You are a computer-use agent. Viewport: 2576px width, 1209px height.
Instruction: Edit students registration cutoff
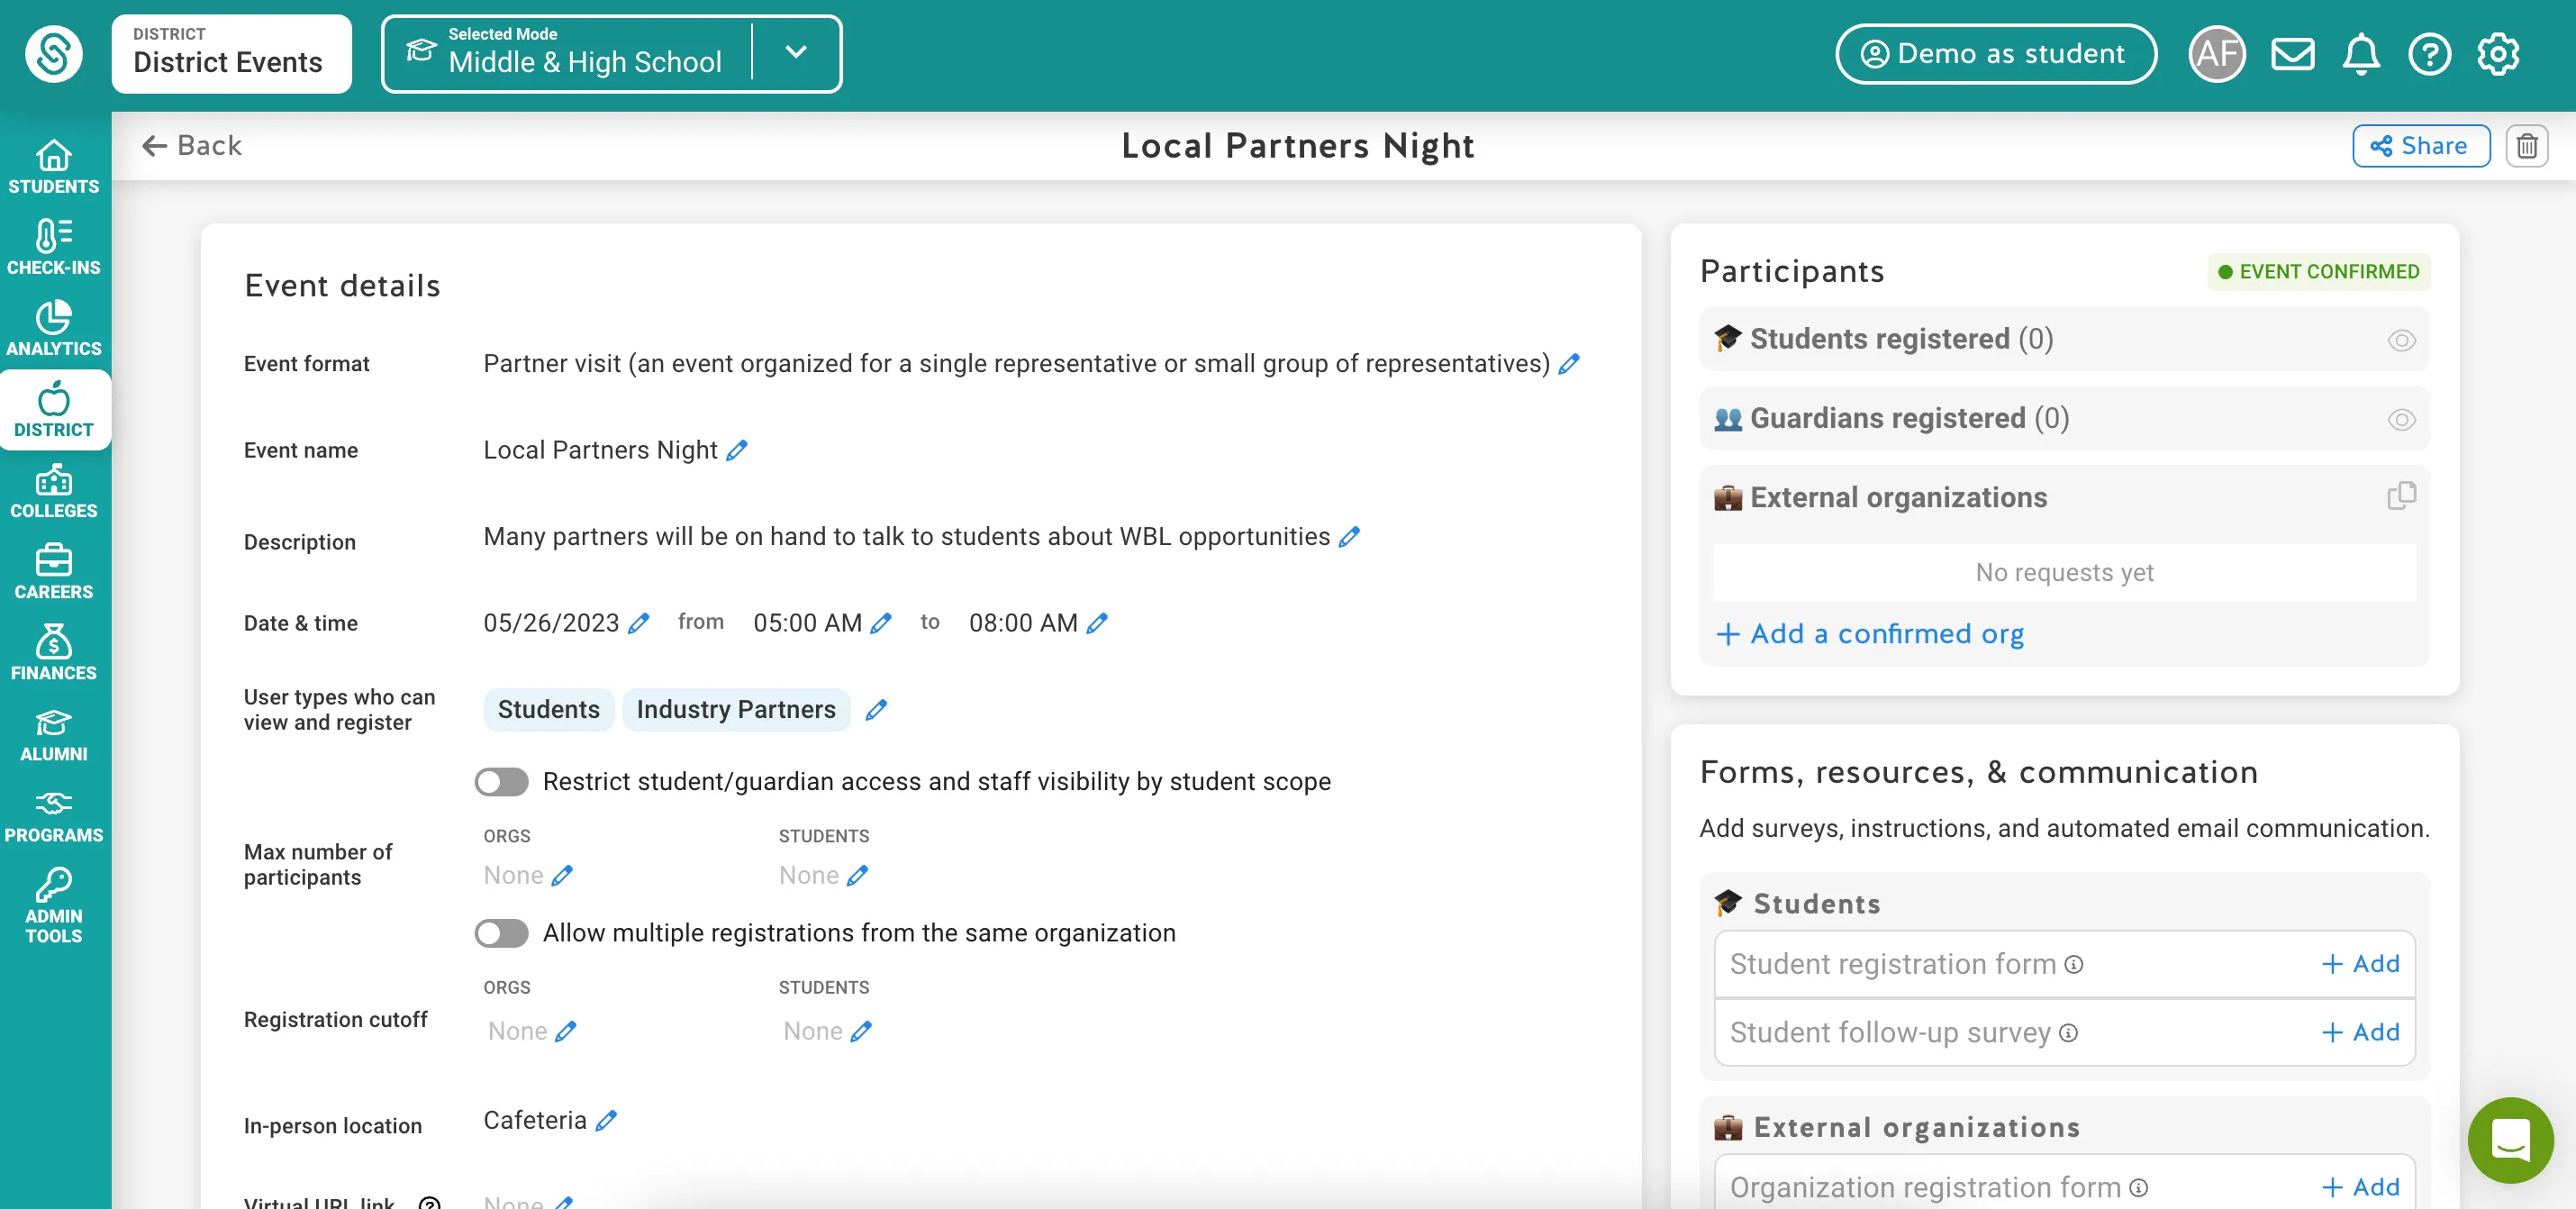point(861,1031)
